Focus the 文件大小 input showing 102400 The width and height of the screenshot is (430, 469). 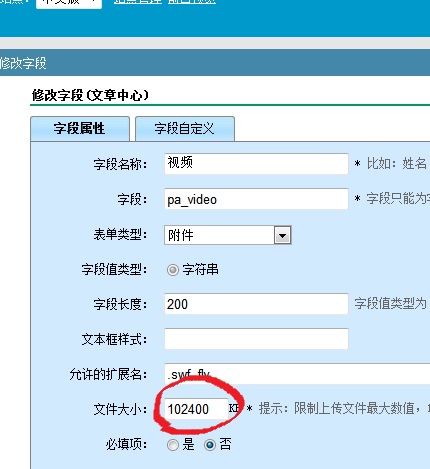[x=196, y=409]
